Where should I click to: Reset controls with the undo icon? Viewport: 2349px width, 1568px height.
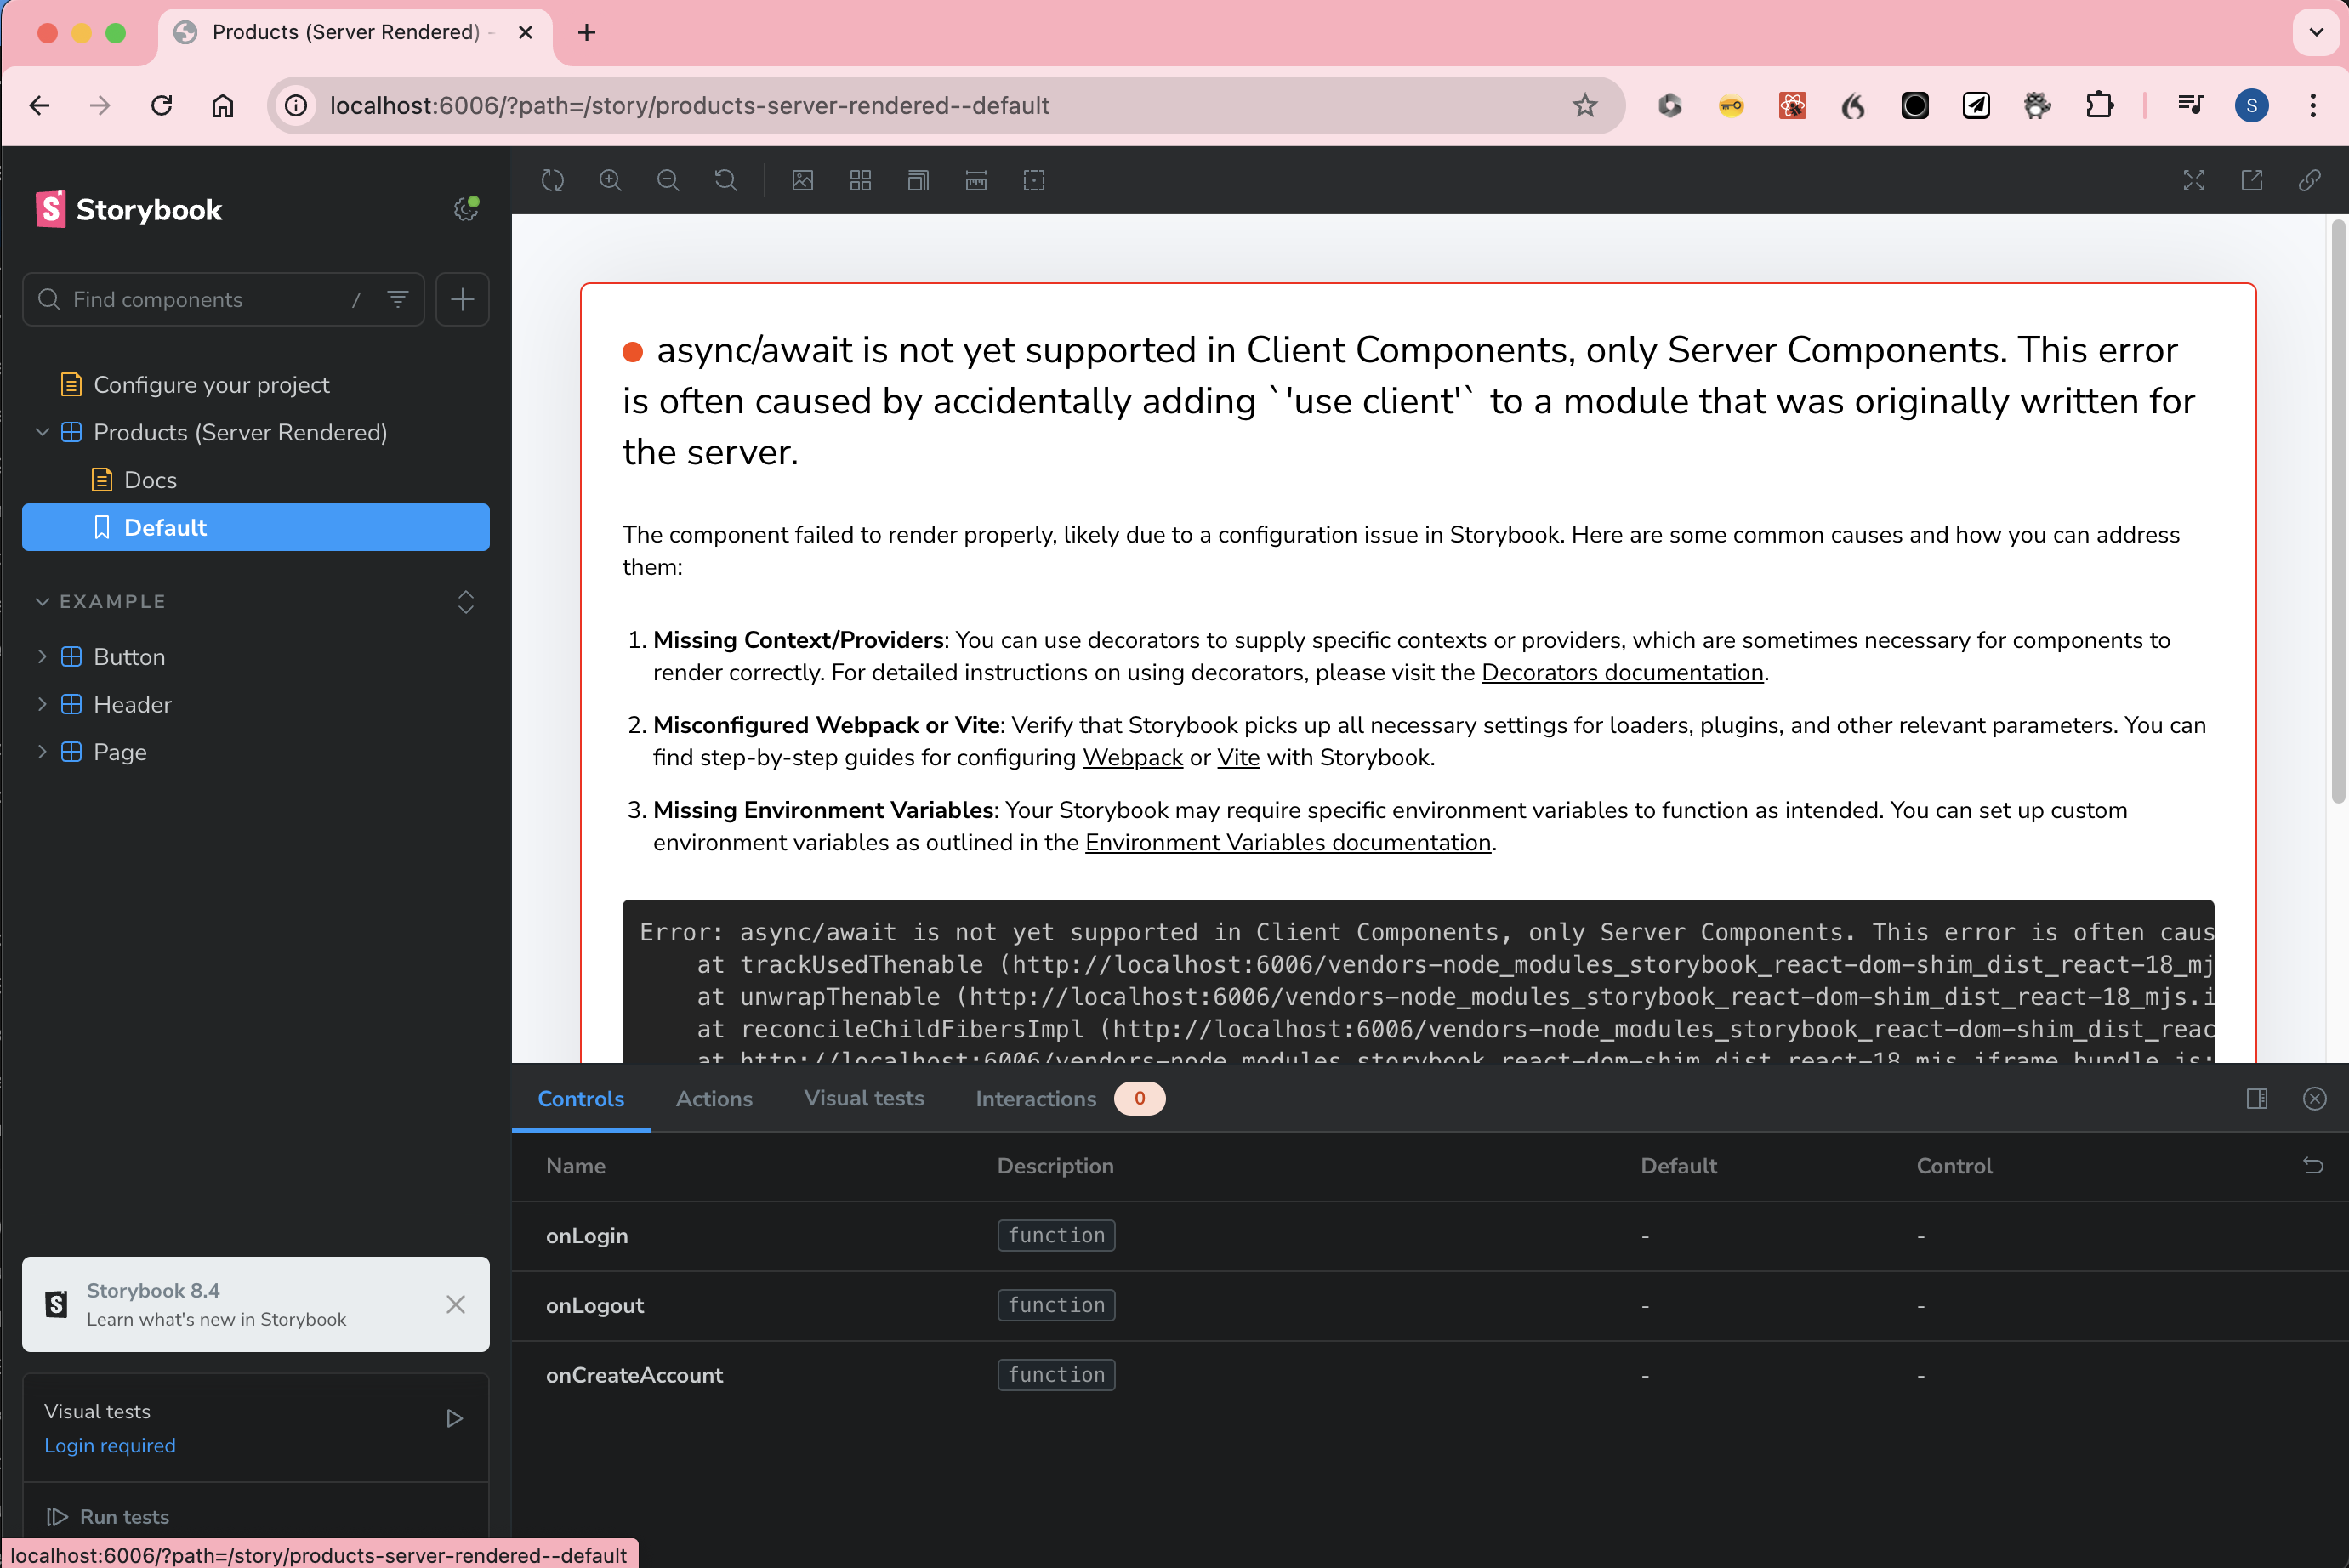[2313, 1165]
